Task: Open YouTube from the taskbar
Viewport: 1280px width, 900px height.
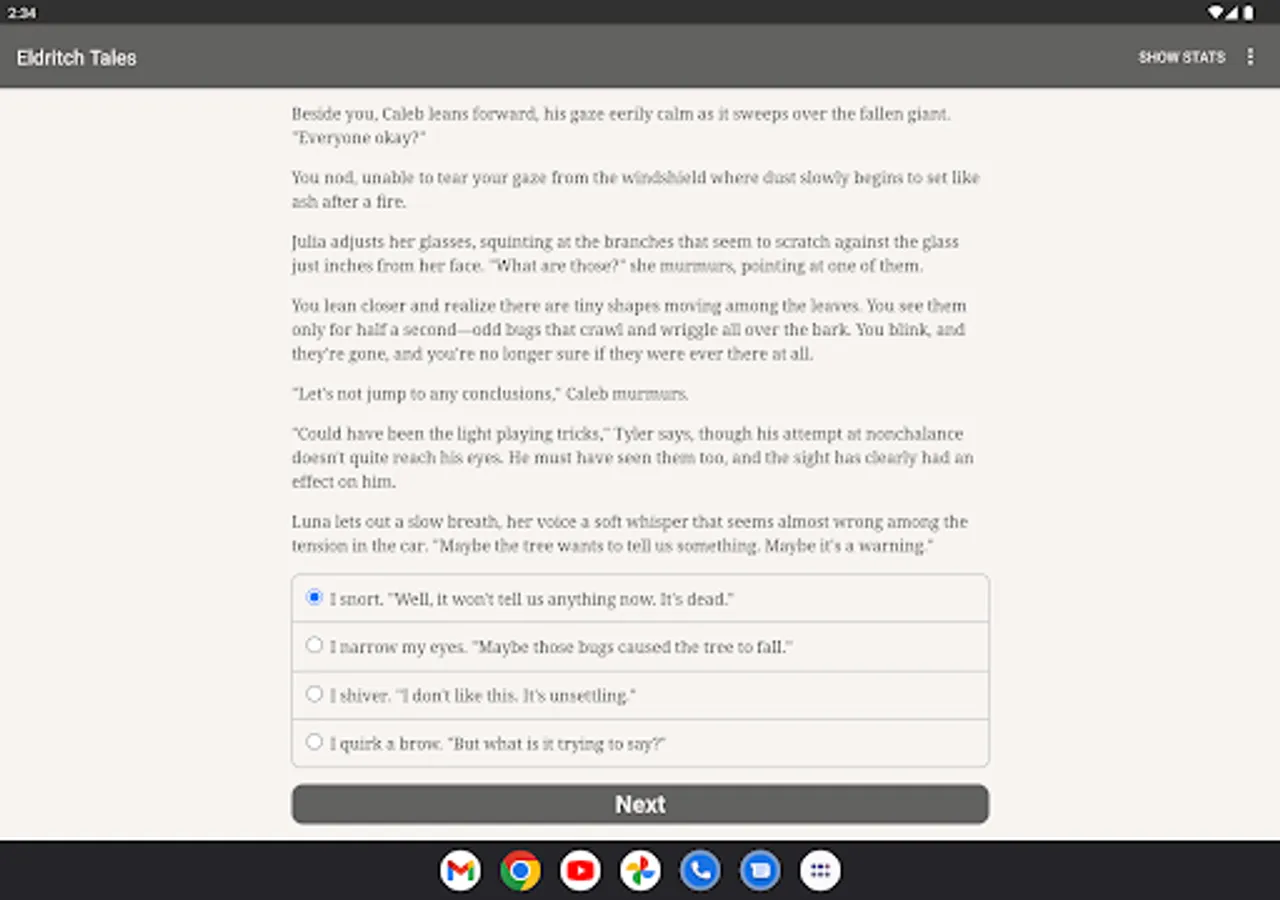Action: click(580, 870)
